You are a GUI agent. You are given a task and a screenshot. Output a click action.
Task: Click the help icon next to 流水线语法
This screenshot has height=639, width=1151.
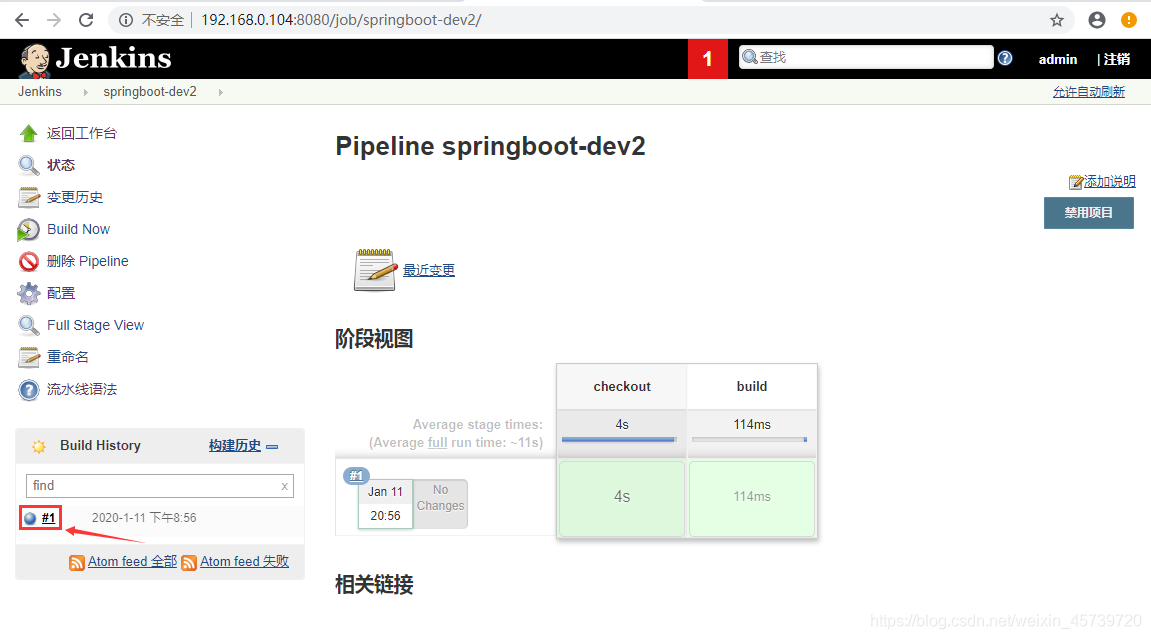click(x=29, y=390)
